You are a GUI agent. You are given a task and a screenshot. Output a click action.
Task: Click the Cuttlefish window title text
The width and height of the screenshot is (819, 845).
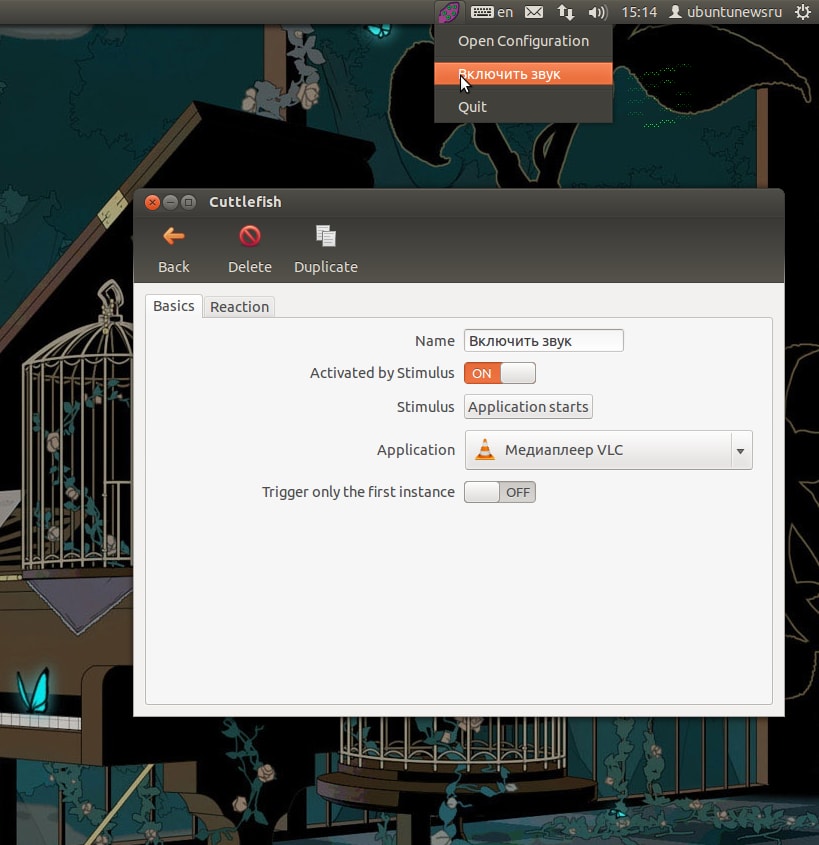[245, 202]
